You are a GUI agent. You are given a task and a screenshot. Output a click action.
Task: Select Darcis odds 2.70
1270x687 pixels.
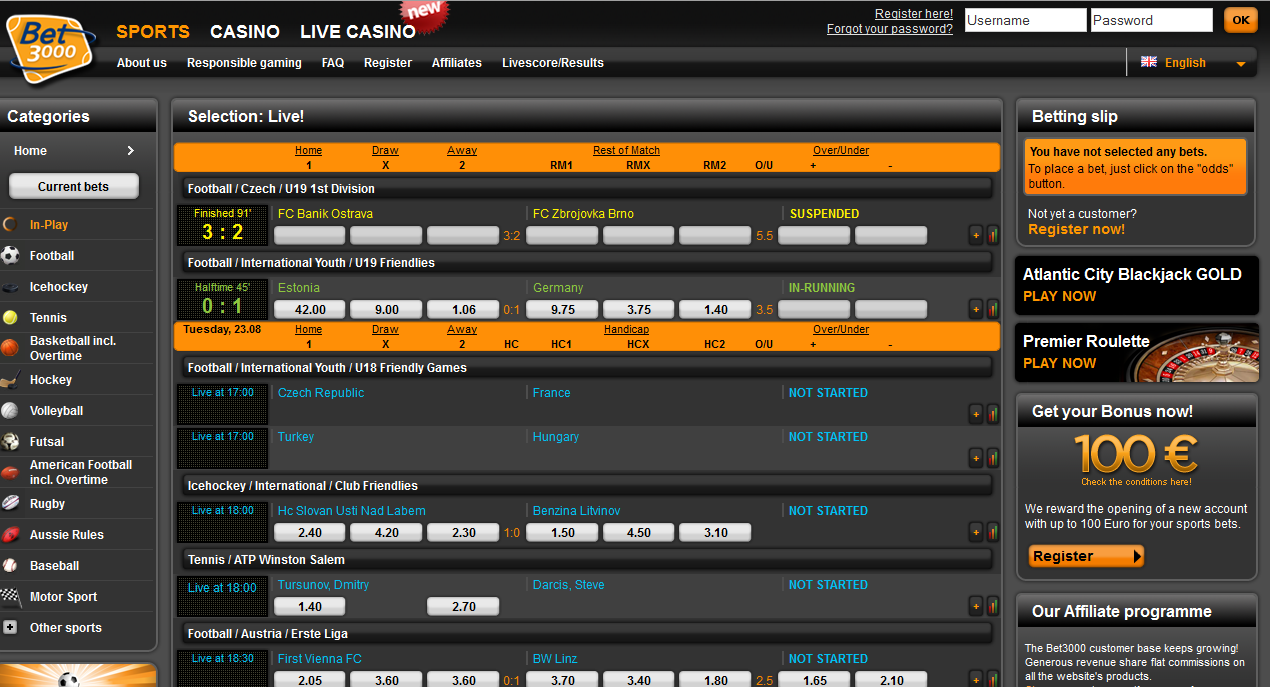tap(463, 606)
